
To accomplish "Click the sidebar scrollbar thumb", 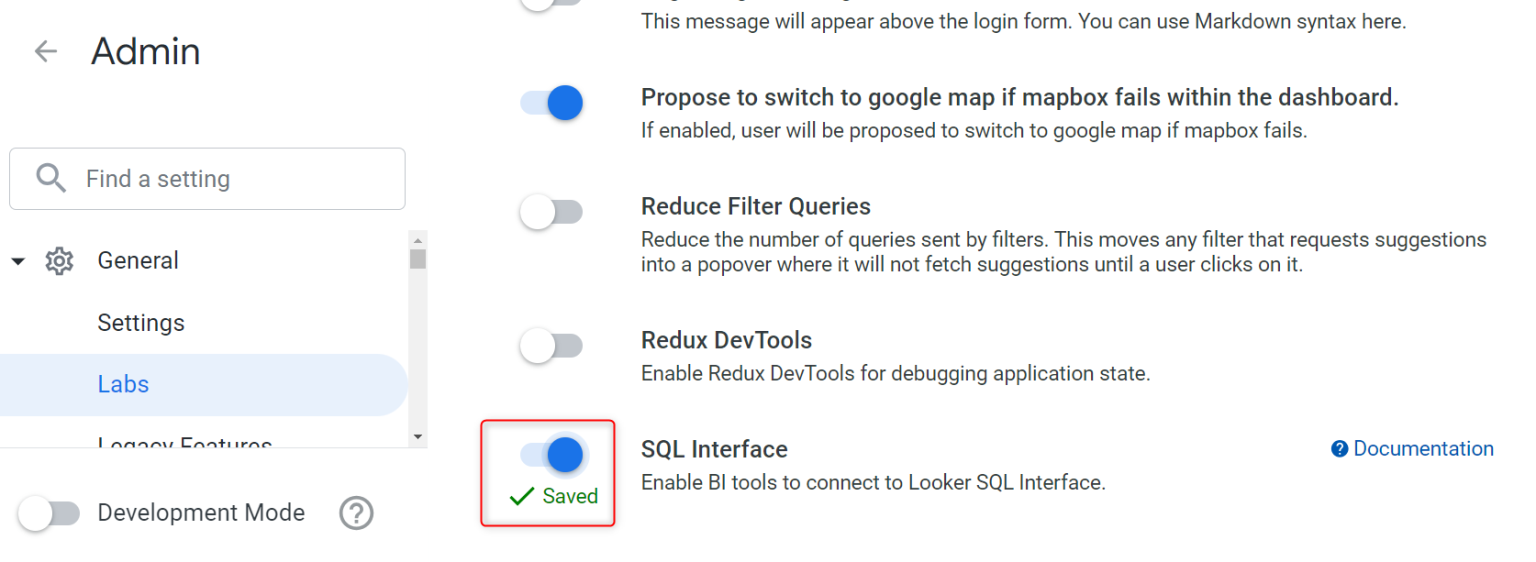I will point(418,258).
